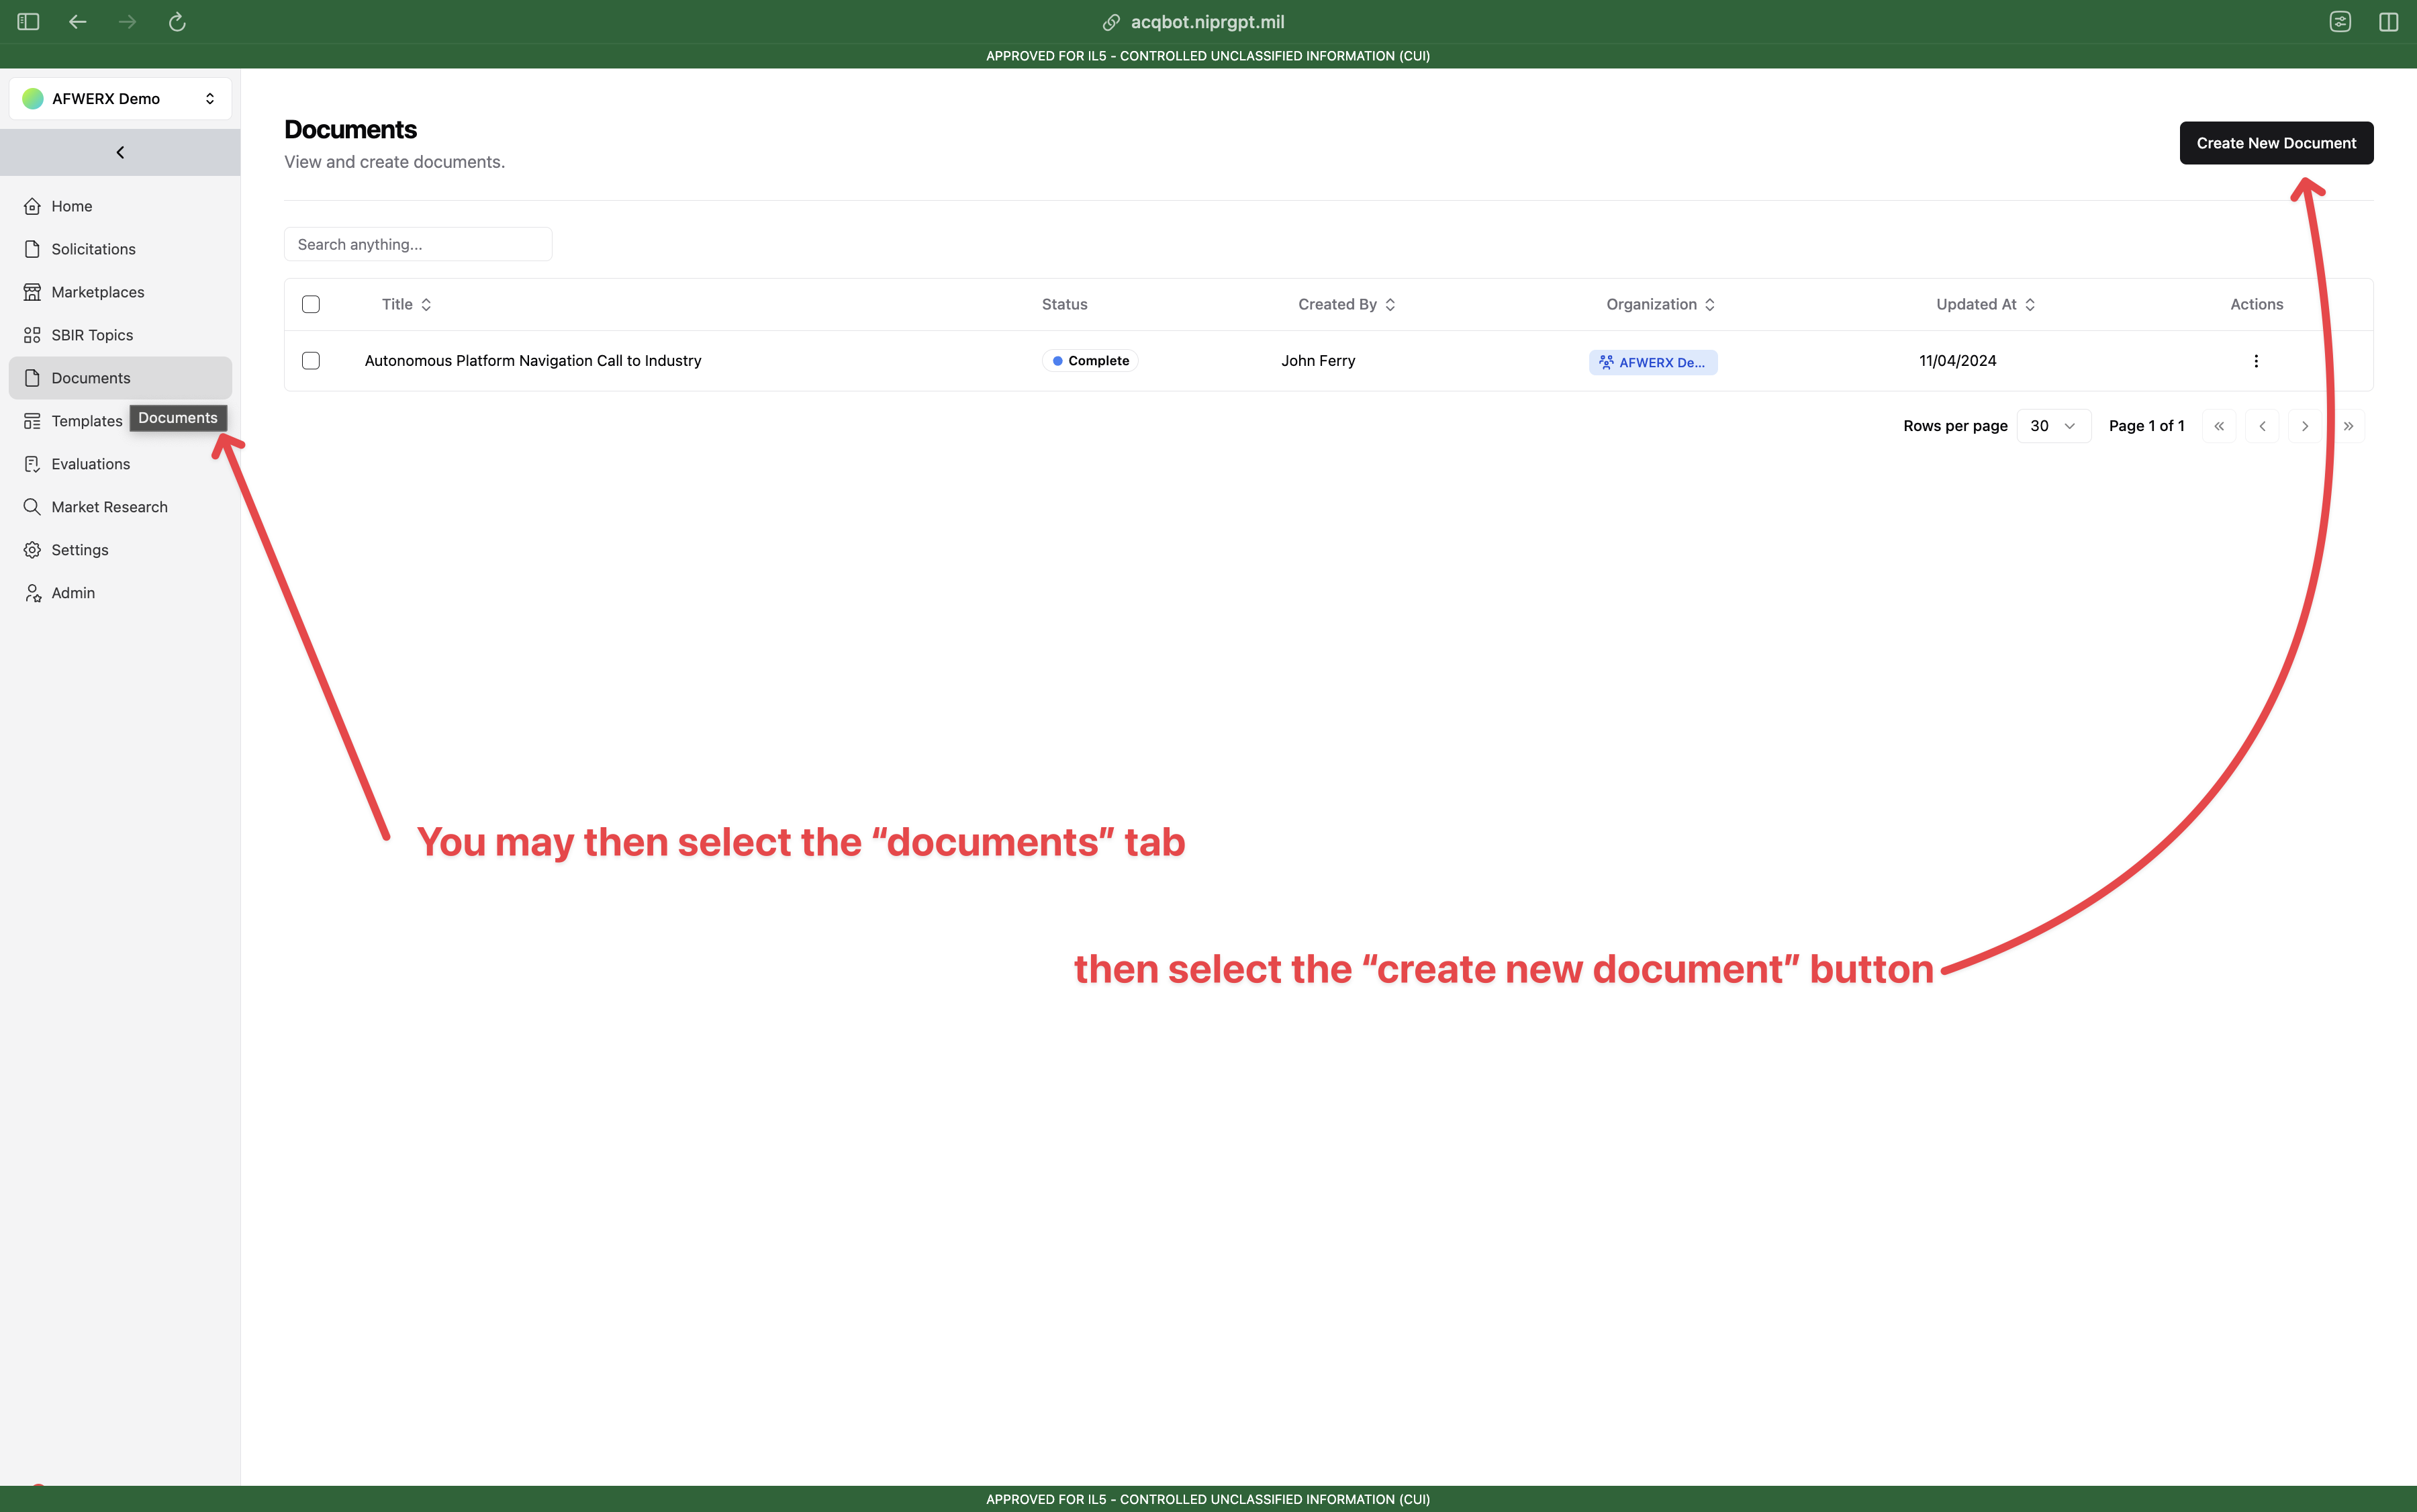Open Settings gear icon in sidebar
This screenshot has width=2417, height=1512.
point(32,550)
